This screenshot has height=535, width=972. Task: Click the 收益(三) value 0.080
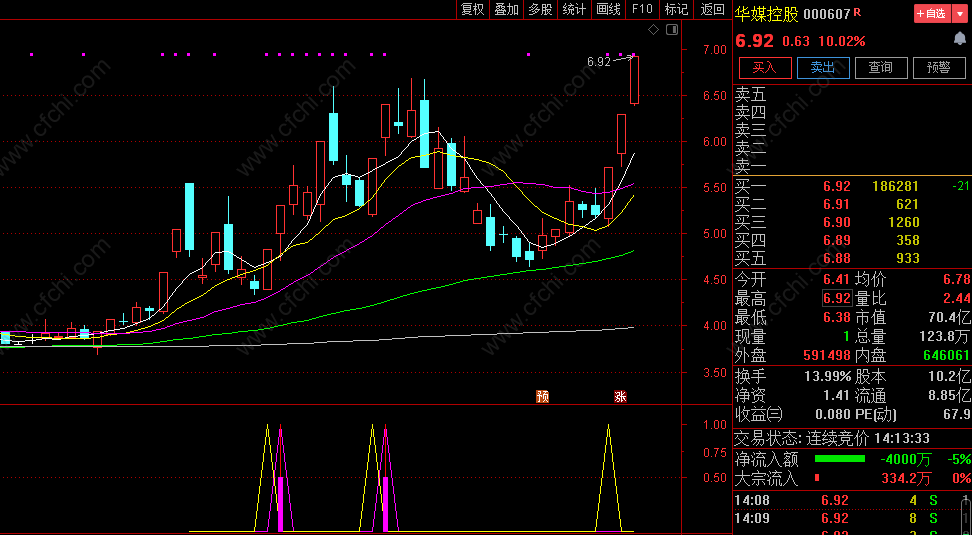tap(834, 414)
